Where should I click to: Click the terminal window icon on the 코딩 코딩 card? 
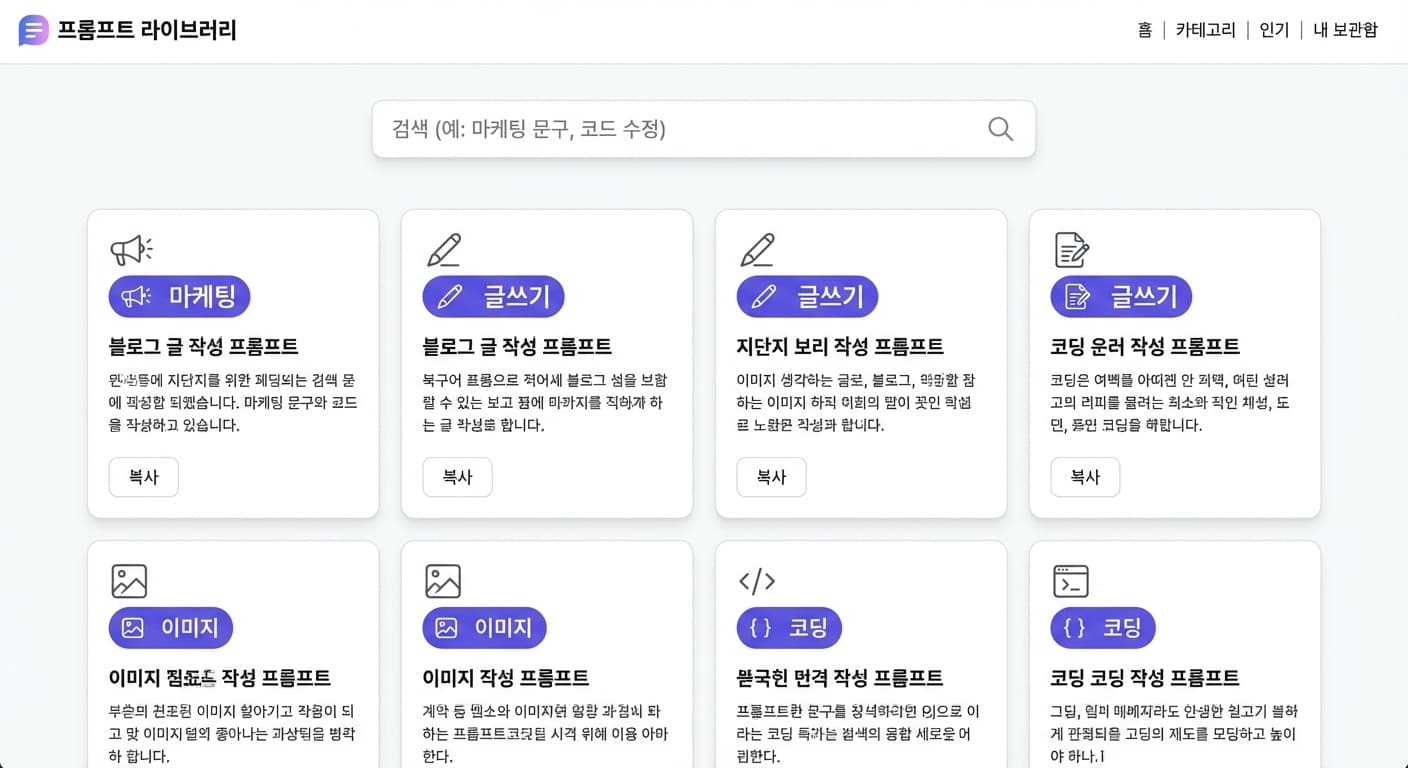pyautogui.click(x=1072, y=580)
